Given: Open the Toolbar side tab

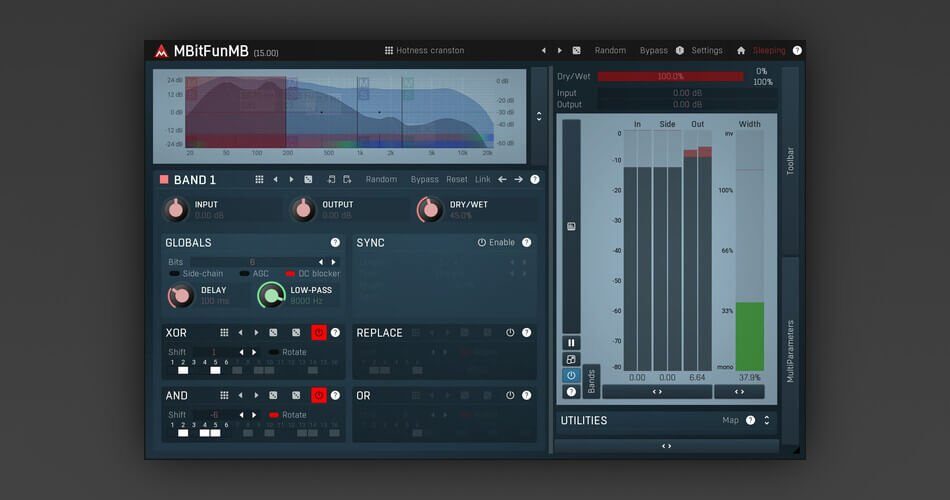Looking at the screenshot, I should (790, 160).
